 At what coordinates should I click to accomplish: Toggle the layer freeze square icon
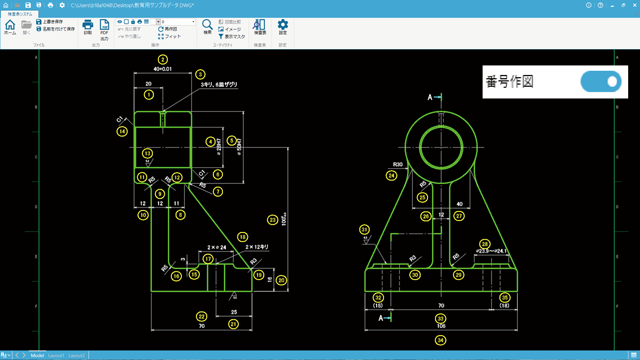click(126, 22)
